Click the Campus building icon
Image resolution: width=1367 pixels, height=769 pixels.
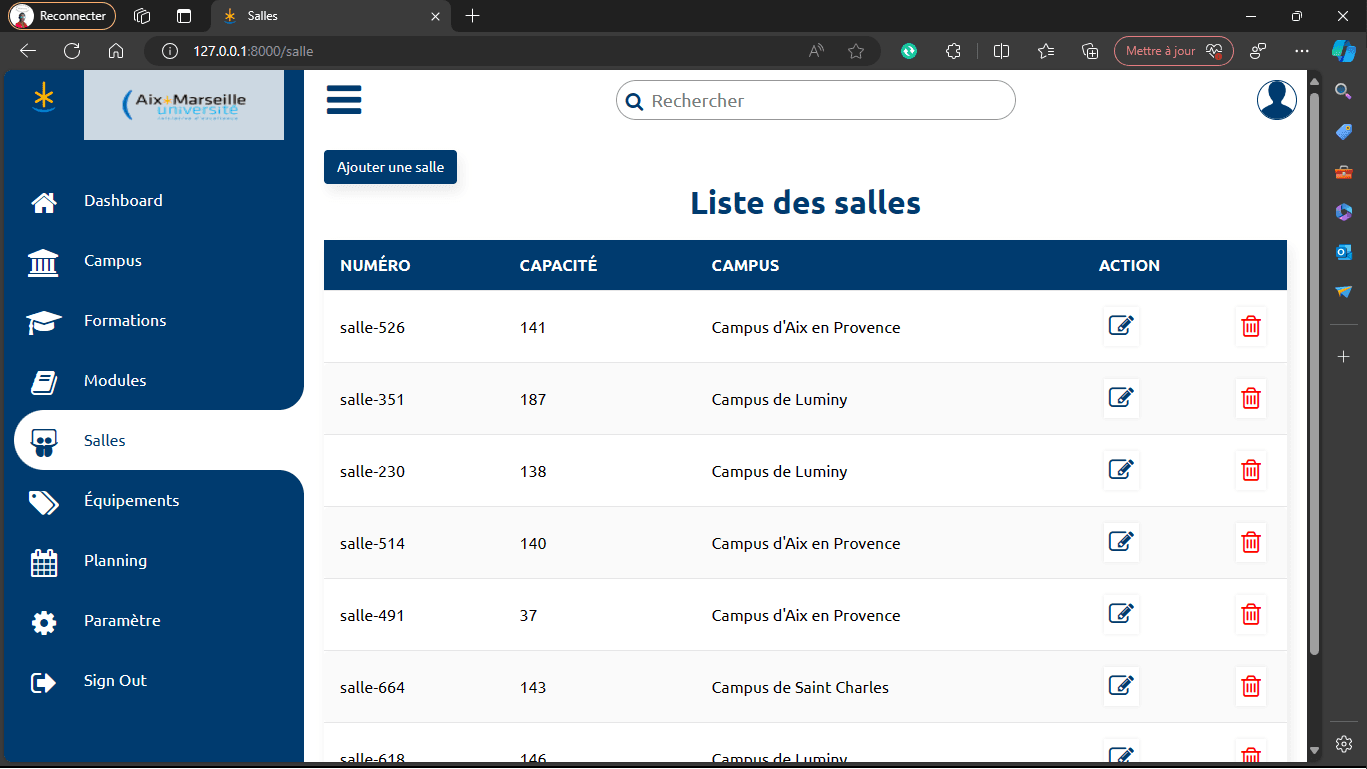coord(44,262)
